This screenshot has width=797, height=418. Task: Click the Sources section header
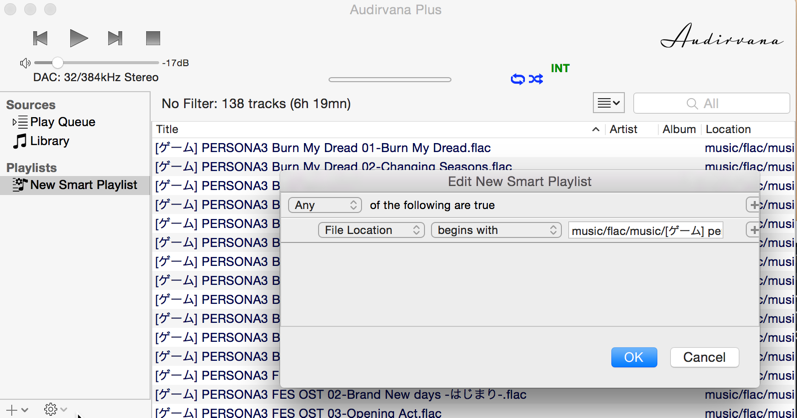point(30,105)
